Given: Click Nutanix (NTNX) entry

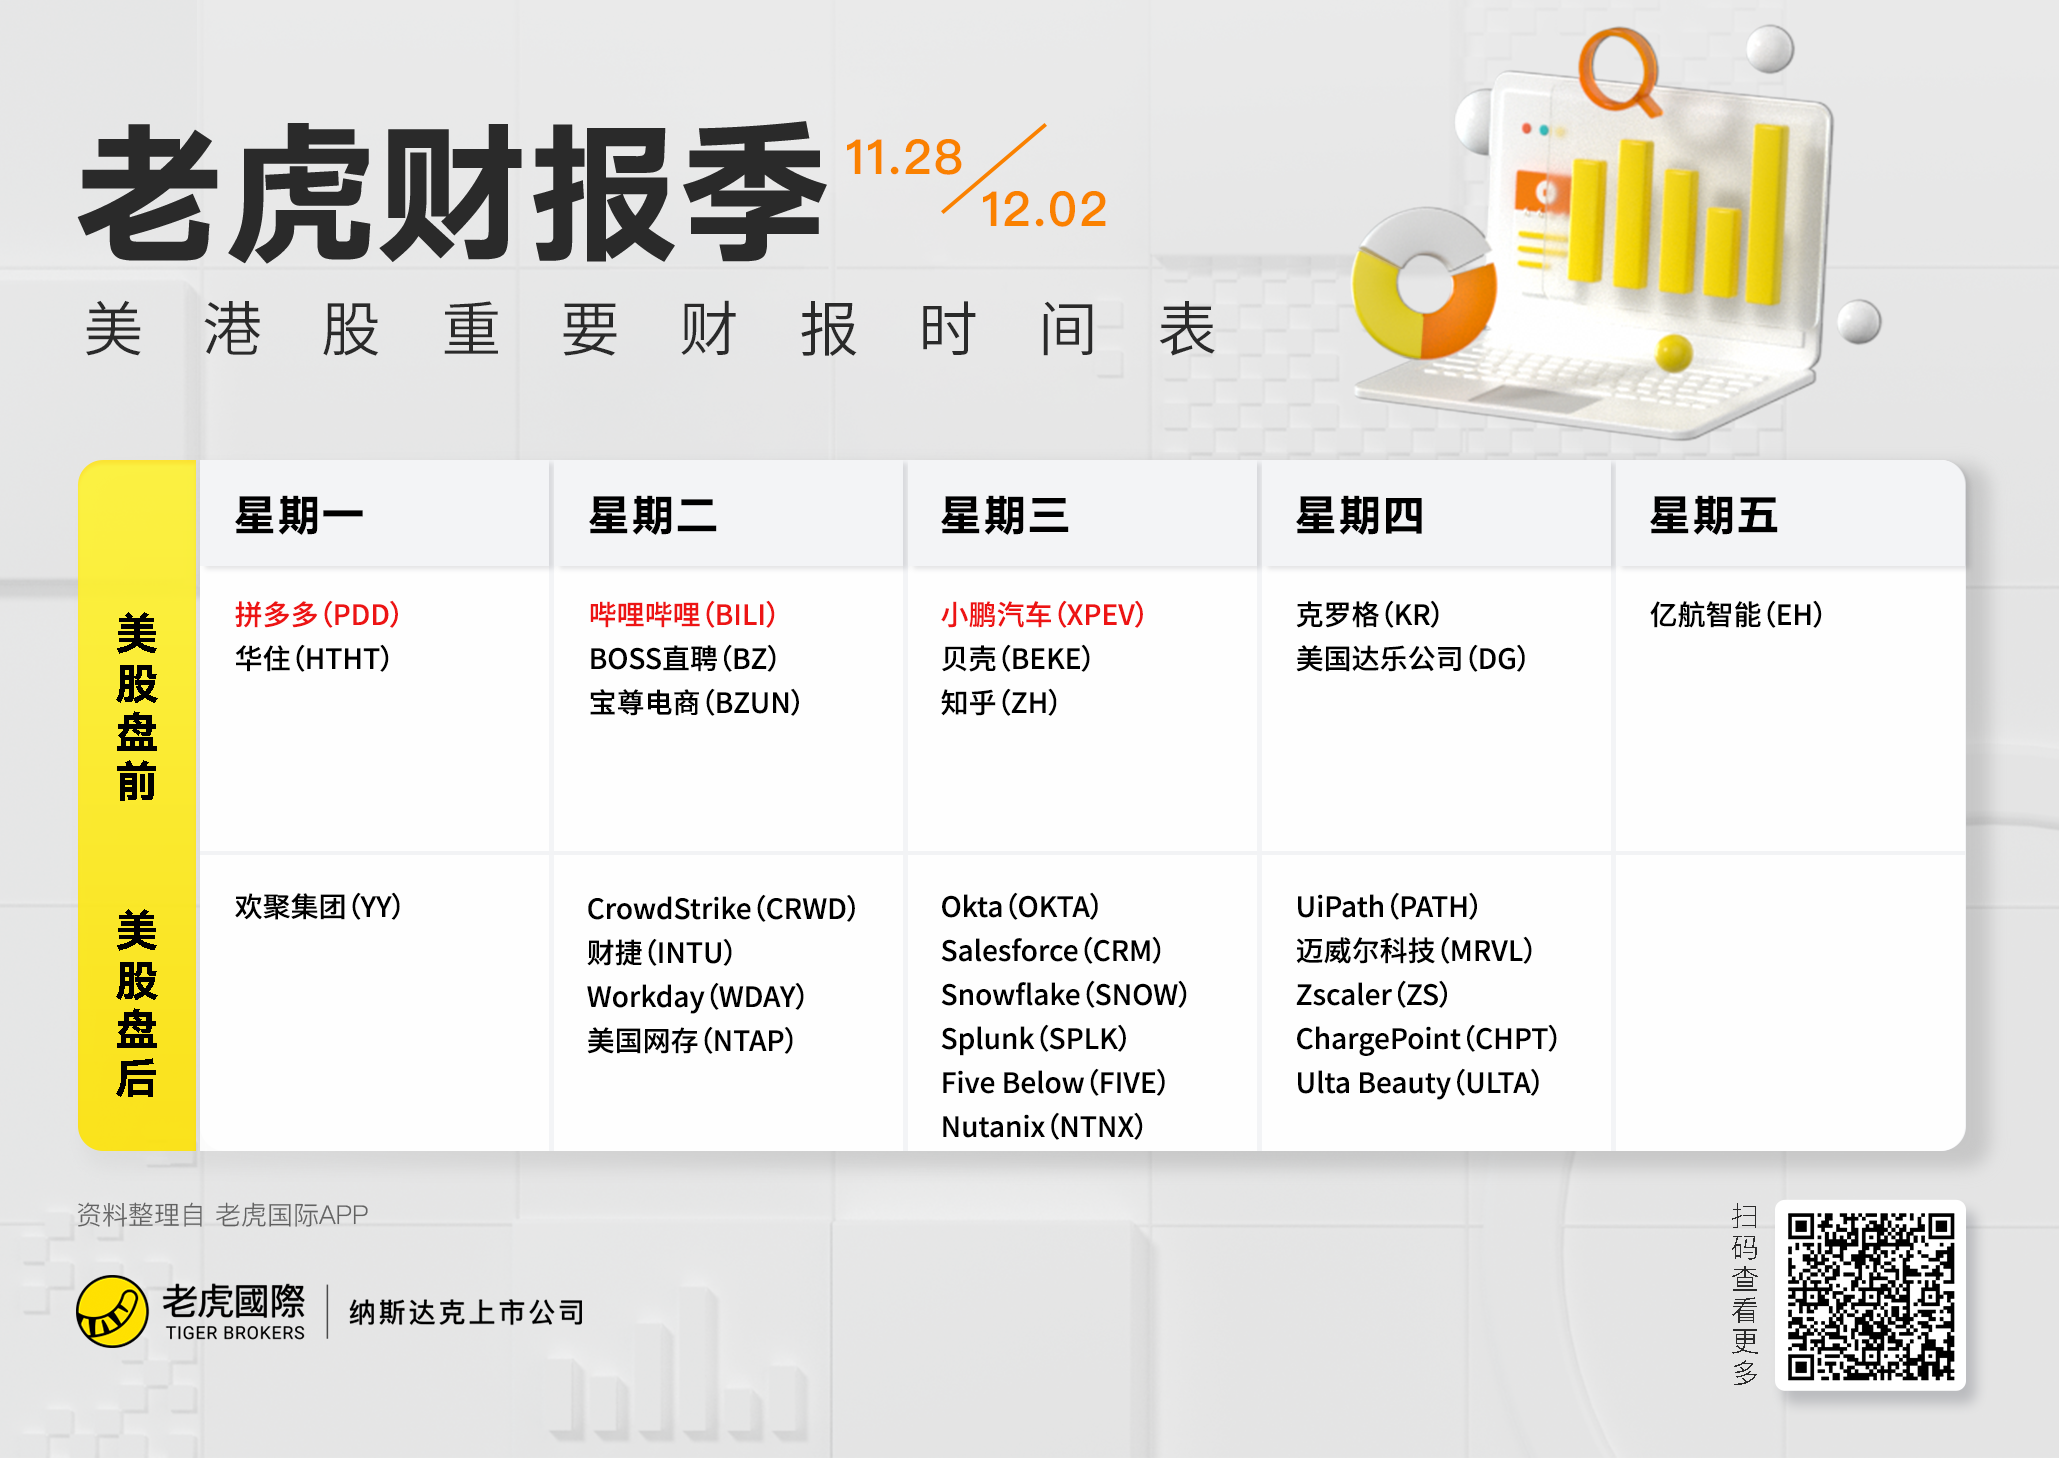Looking at the screenshot, I should point(1042,1126).
